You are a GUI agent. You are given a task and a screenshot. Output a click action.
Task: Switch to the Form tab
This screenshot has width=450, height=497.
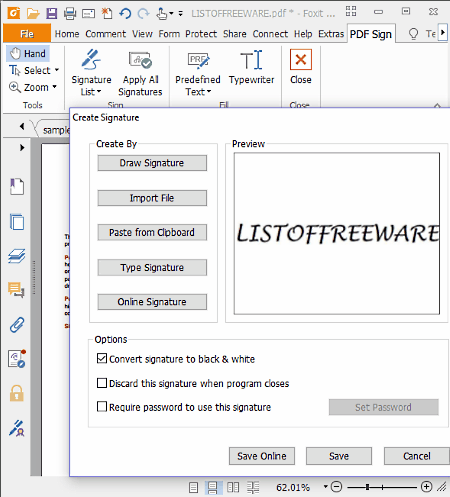pos(169,34)
